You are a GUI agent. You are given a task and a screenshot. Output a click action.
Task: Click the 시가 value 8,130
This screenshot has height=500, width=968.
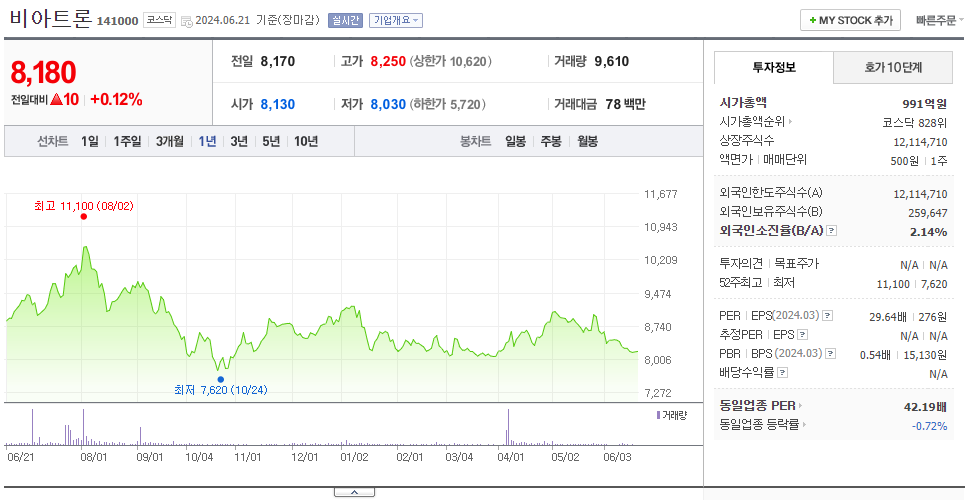point(278,104)
